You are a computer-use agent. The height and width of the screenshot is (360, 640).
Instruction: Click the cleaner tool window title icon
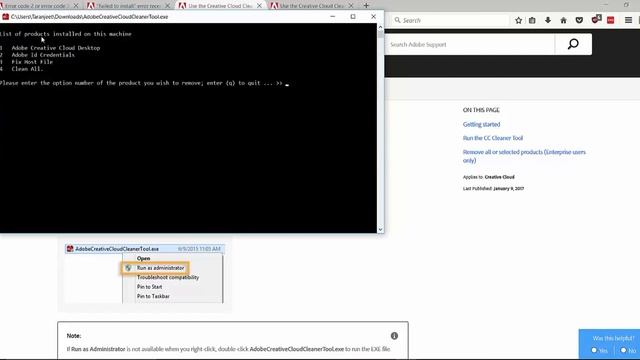coord(5,17)
